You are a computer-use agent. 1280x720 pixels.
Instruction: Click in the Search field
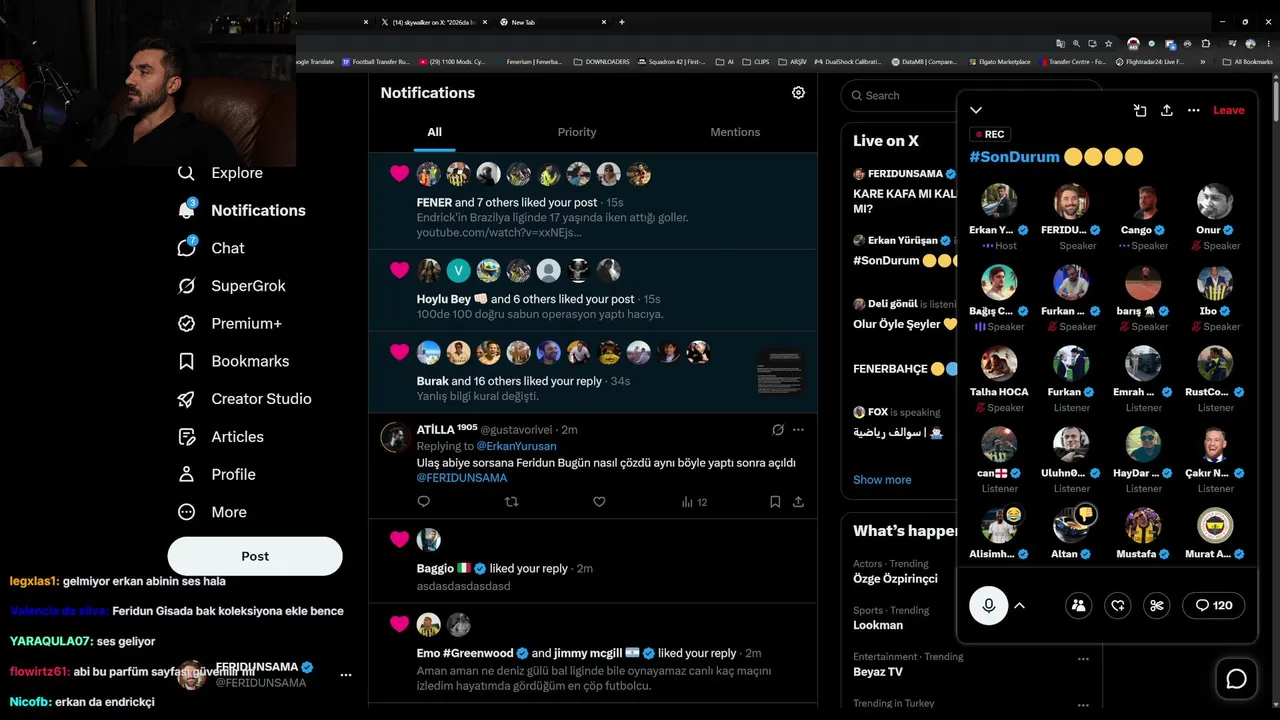coord(898,96)
